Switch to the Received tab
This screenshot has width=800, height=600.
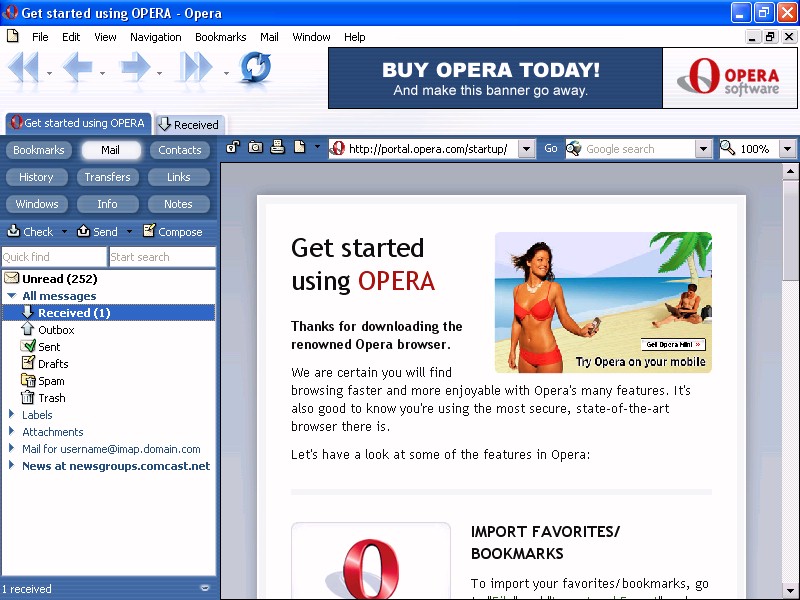190,125
